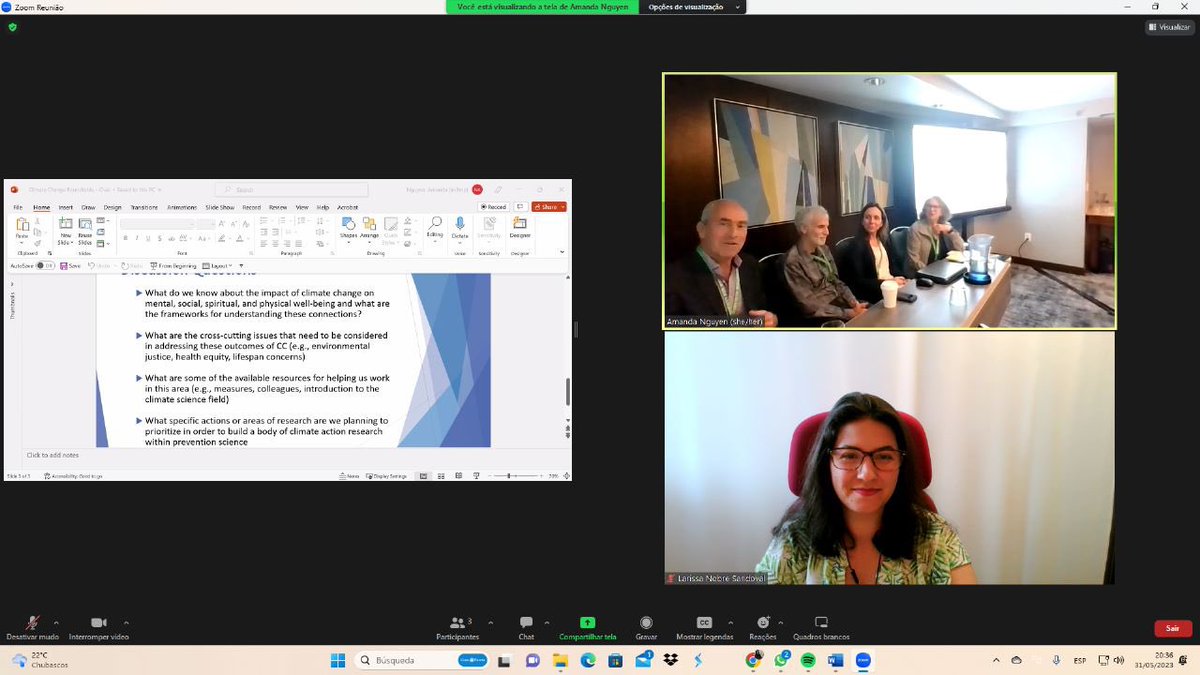Toggle Underline formatting in ribbon
The height and width of the screenshot is (675, 1200).
coord(147,238)
